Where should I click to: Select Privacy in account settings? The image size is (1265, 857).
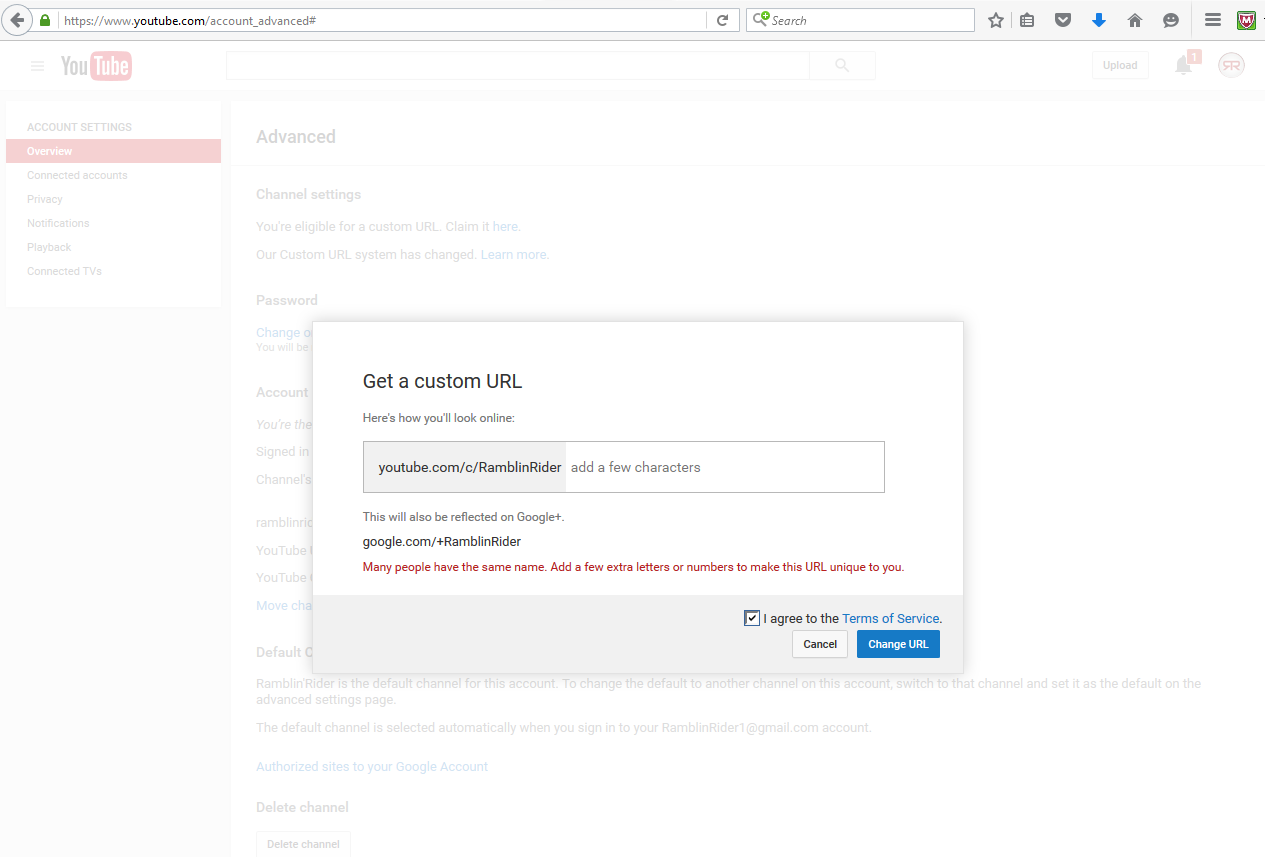pyautogui.click(x=45, y=199)
